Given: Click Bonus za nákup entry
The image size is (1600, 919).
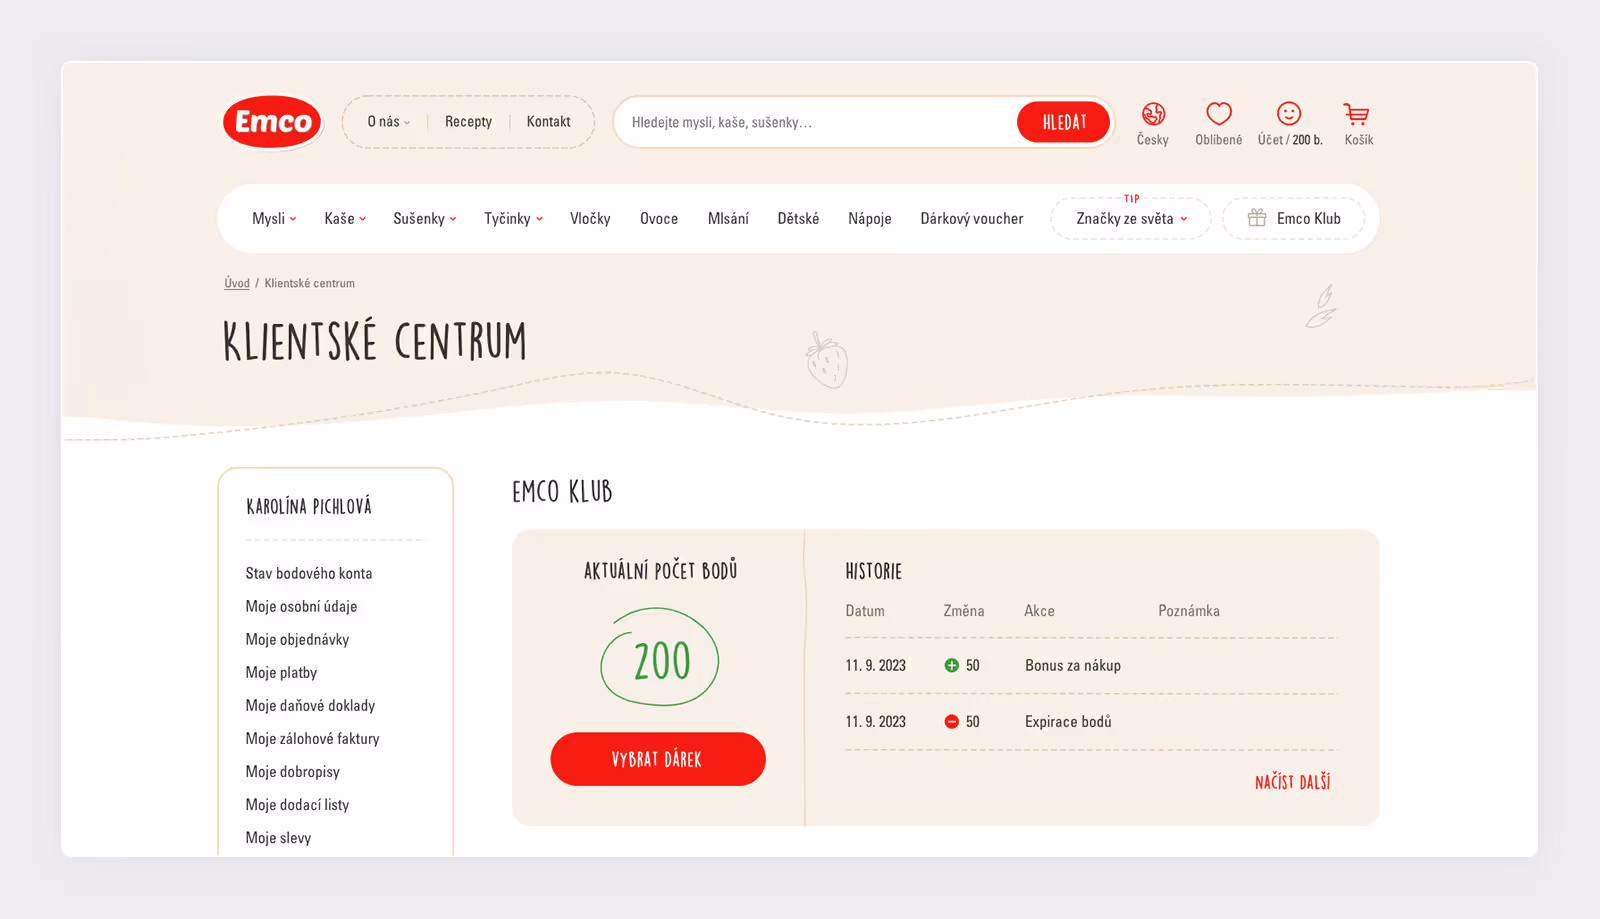Looking at the screenshot, I should 1073,666.
